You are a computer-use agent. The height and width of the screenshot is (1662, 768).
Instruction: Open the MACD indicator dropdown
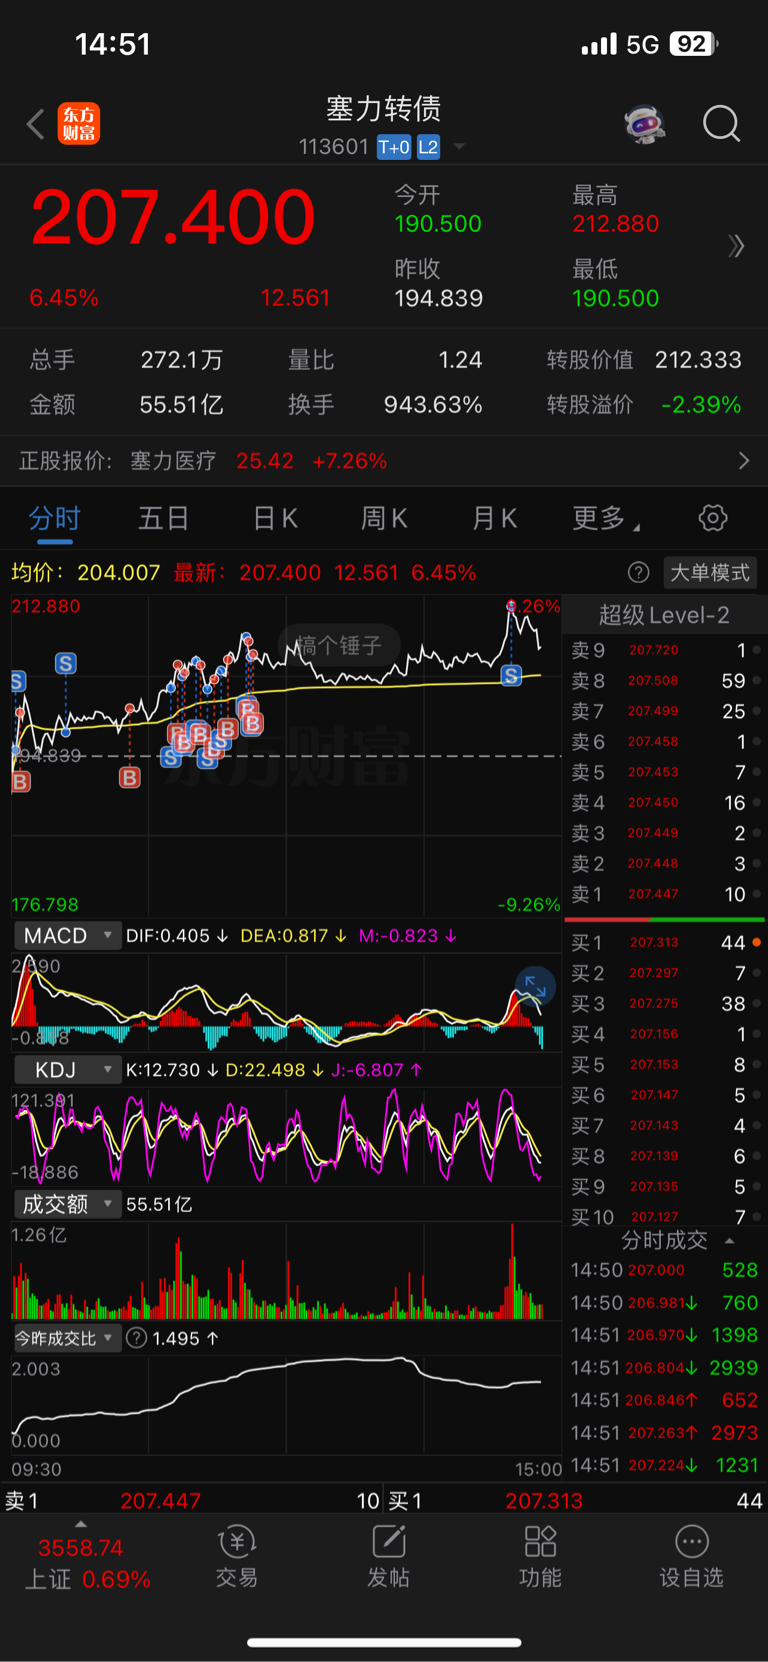pos(67,936)
